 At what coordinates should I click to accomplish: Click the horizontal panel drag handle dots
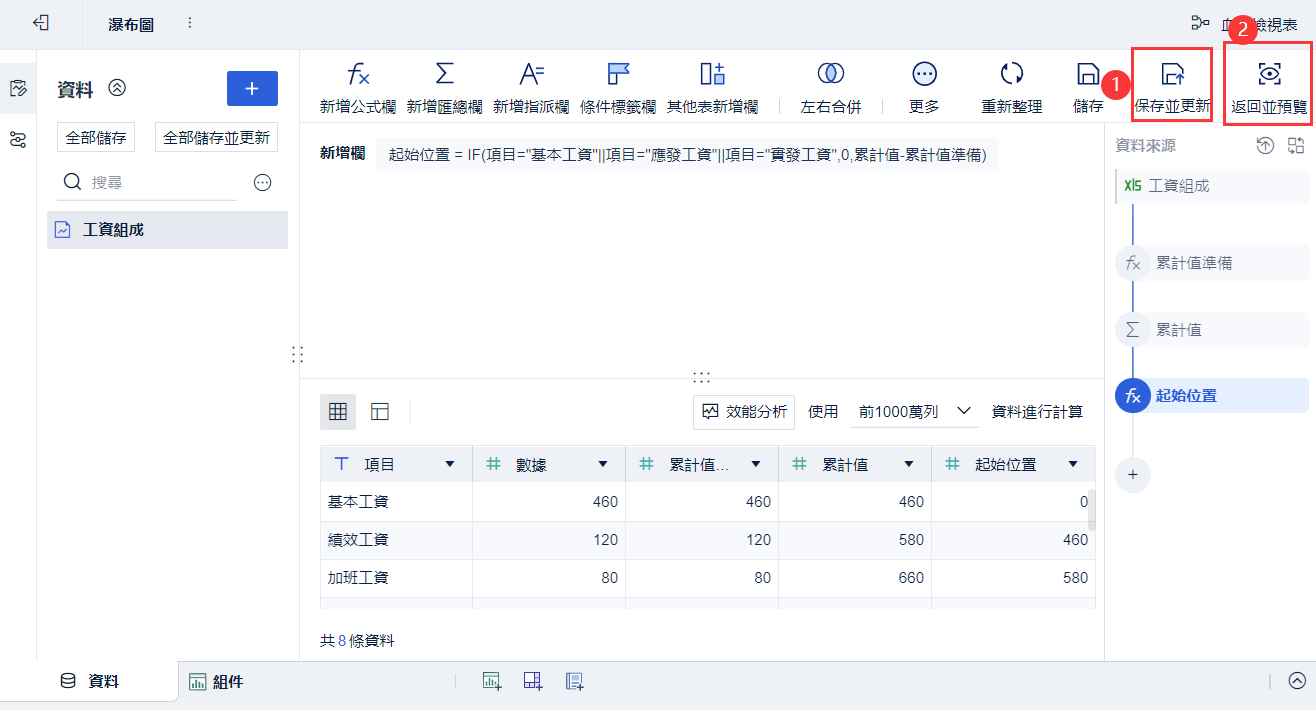[701, 378]
